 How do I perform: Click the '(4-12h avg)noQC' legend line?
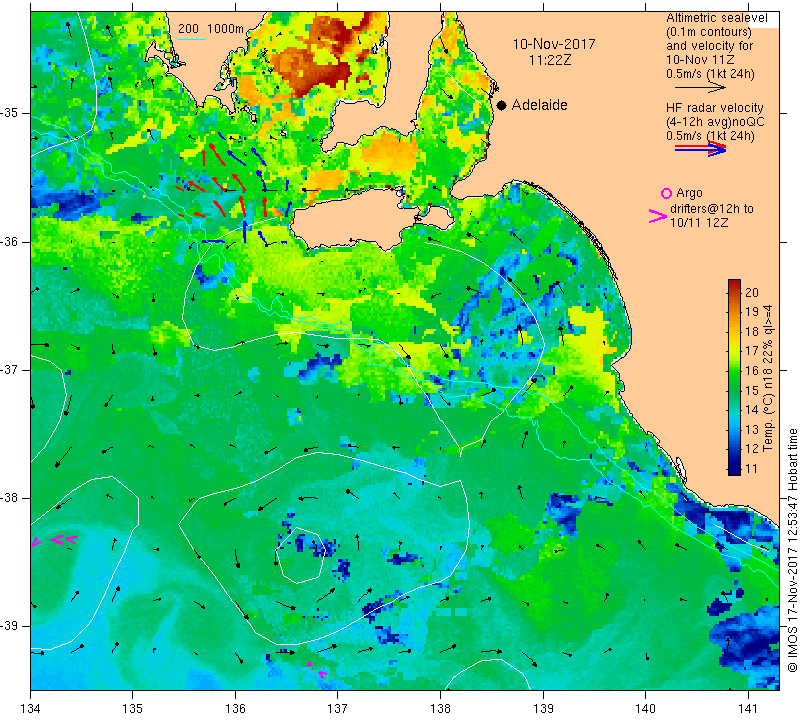pyautogui.click(x=715, y=122)
